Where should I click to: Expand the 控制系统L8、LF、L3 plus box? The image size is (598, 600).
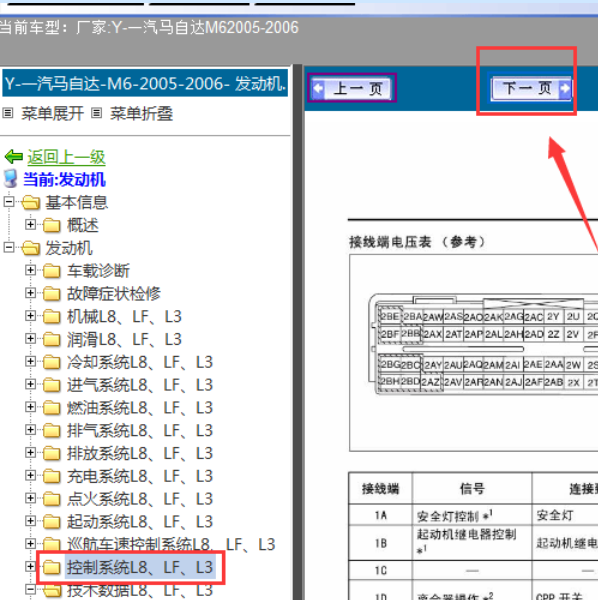tap(30, 567)
